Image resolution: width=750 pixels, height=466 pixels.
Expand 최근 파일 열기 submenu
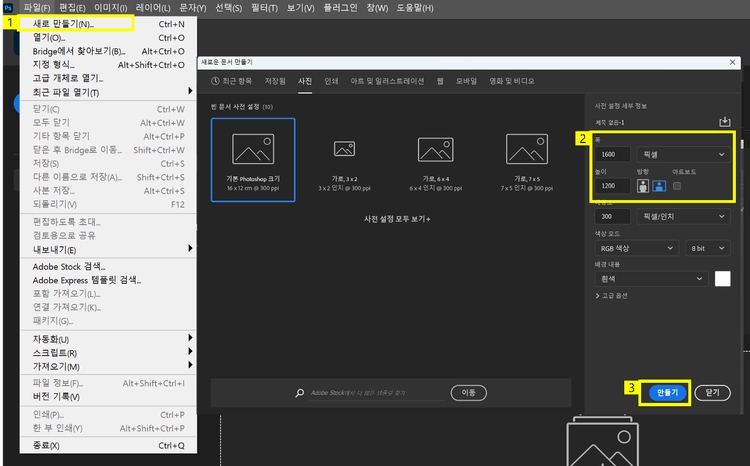tap(190, 91)
